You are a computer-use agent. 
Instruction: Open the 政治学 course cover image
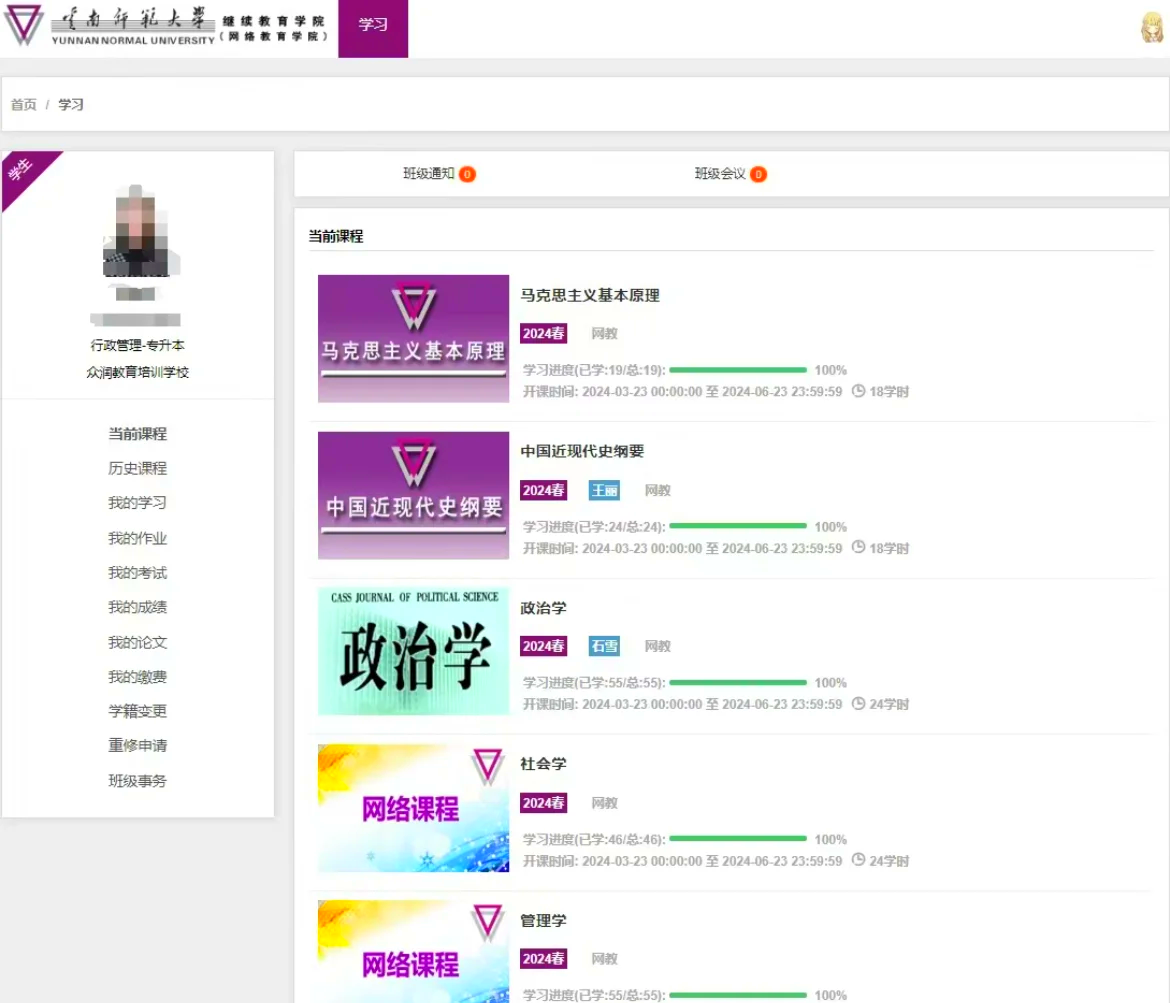(x=413, y=652)
